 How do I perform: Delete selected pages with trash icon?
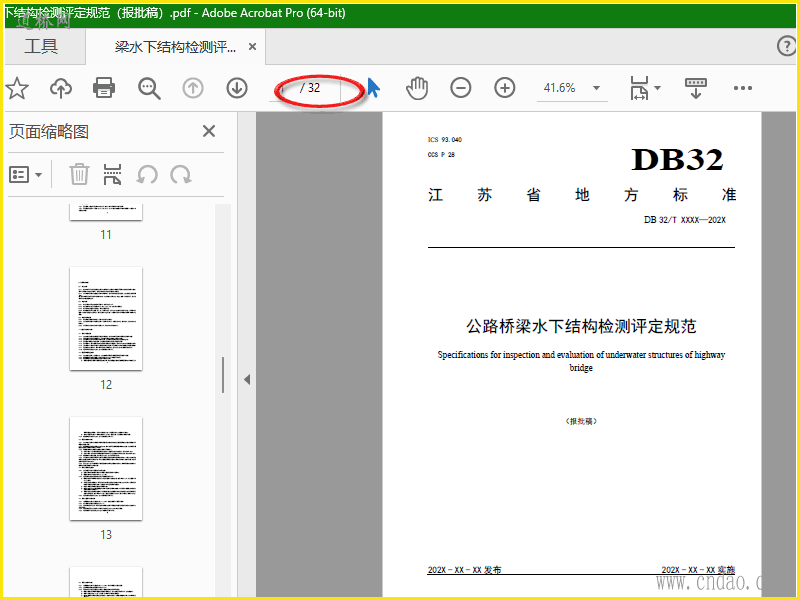click(x=79, y=174)
